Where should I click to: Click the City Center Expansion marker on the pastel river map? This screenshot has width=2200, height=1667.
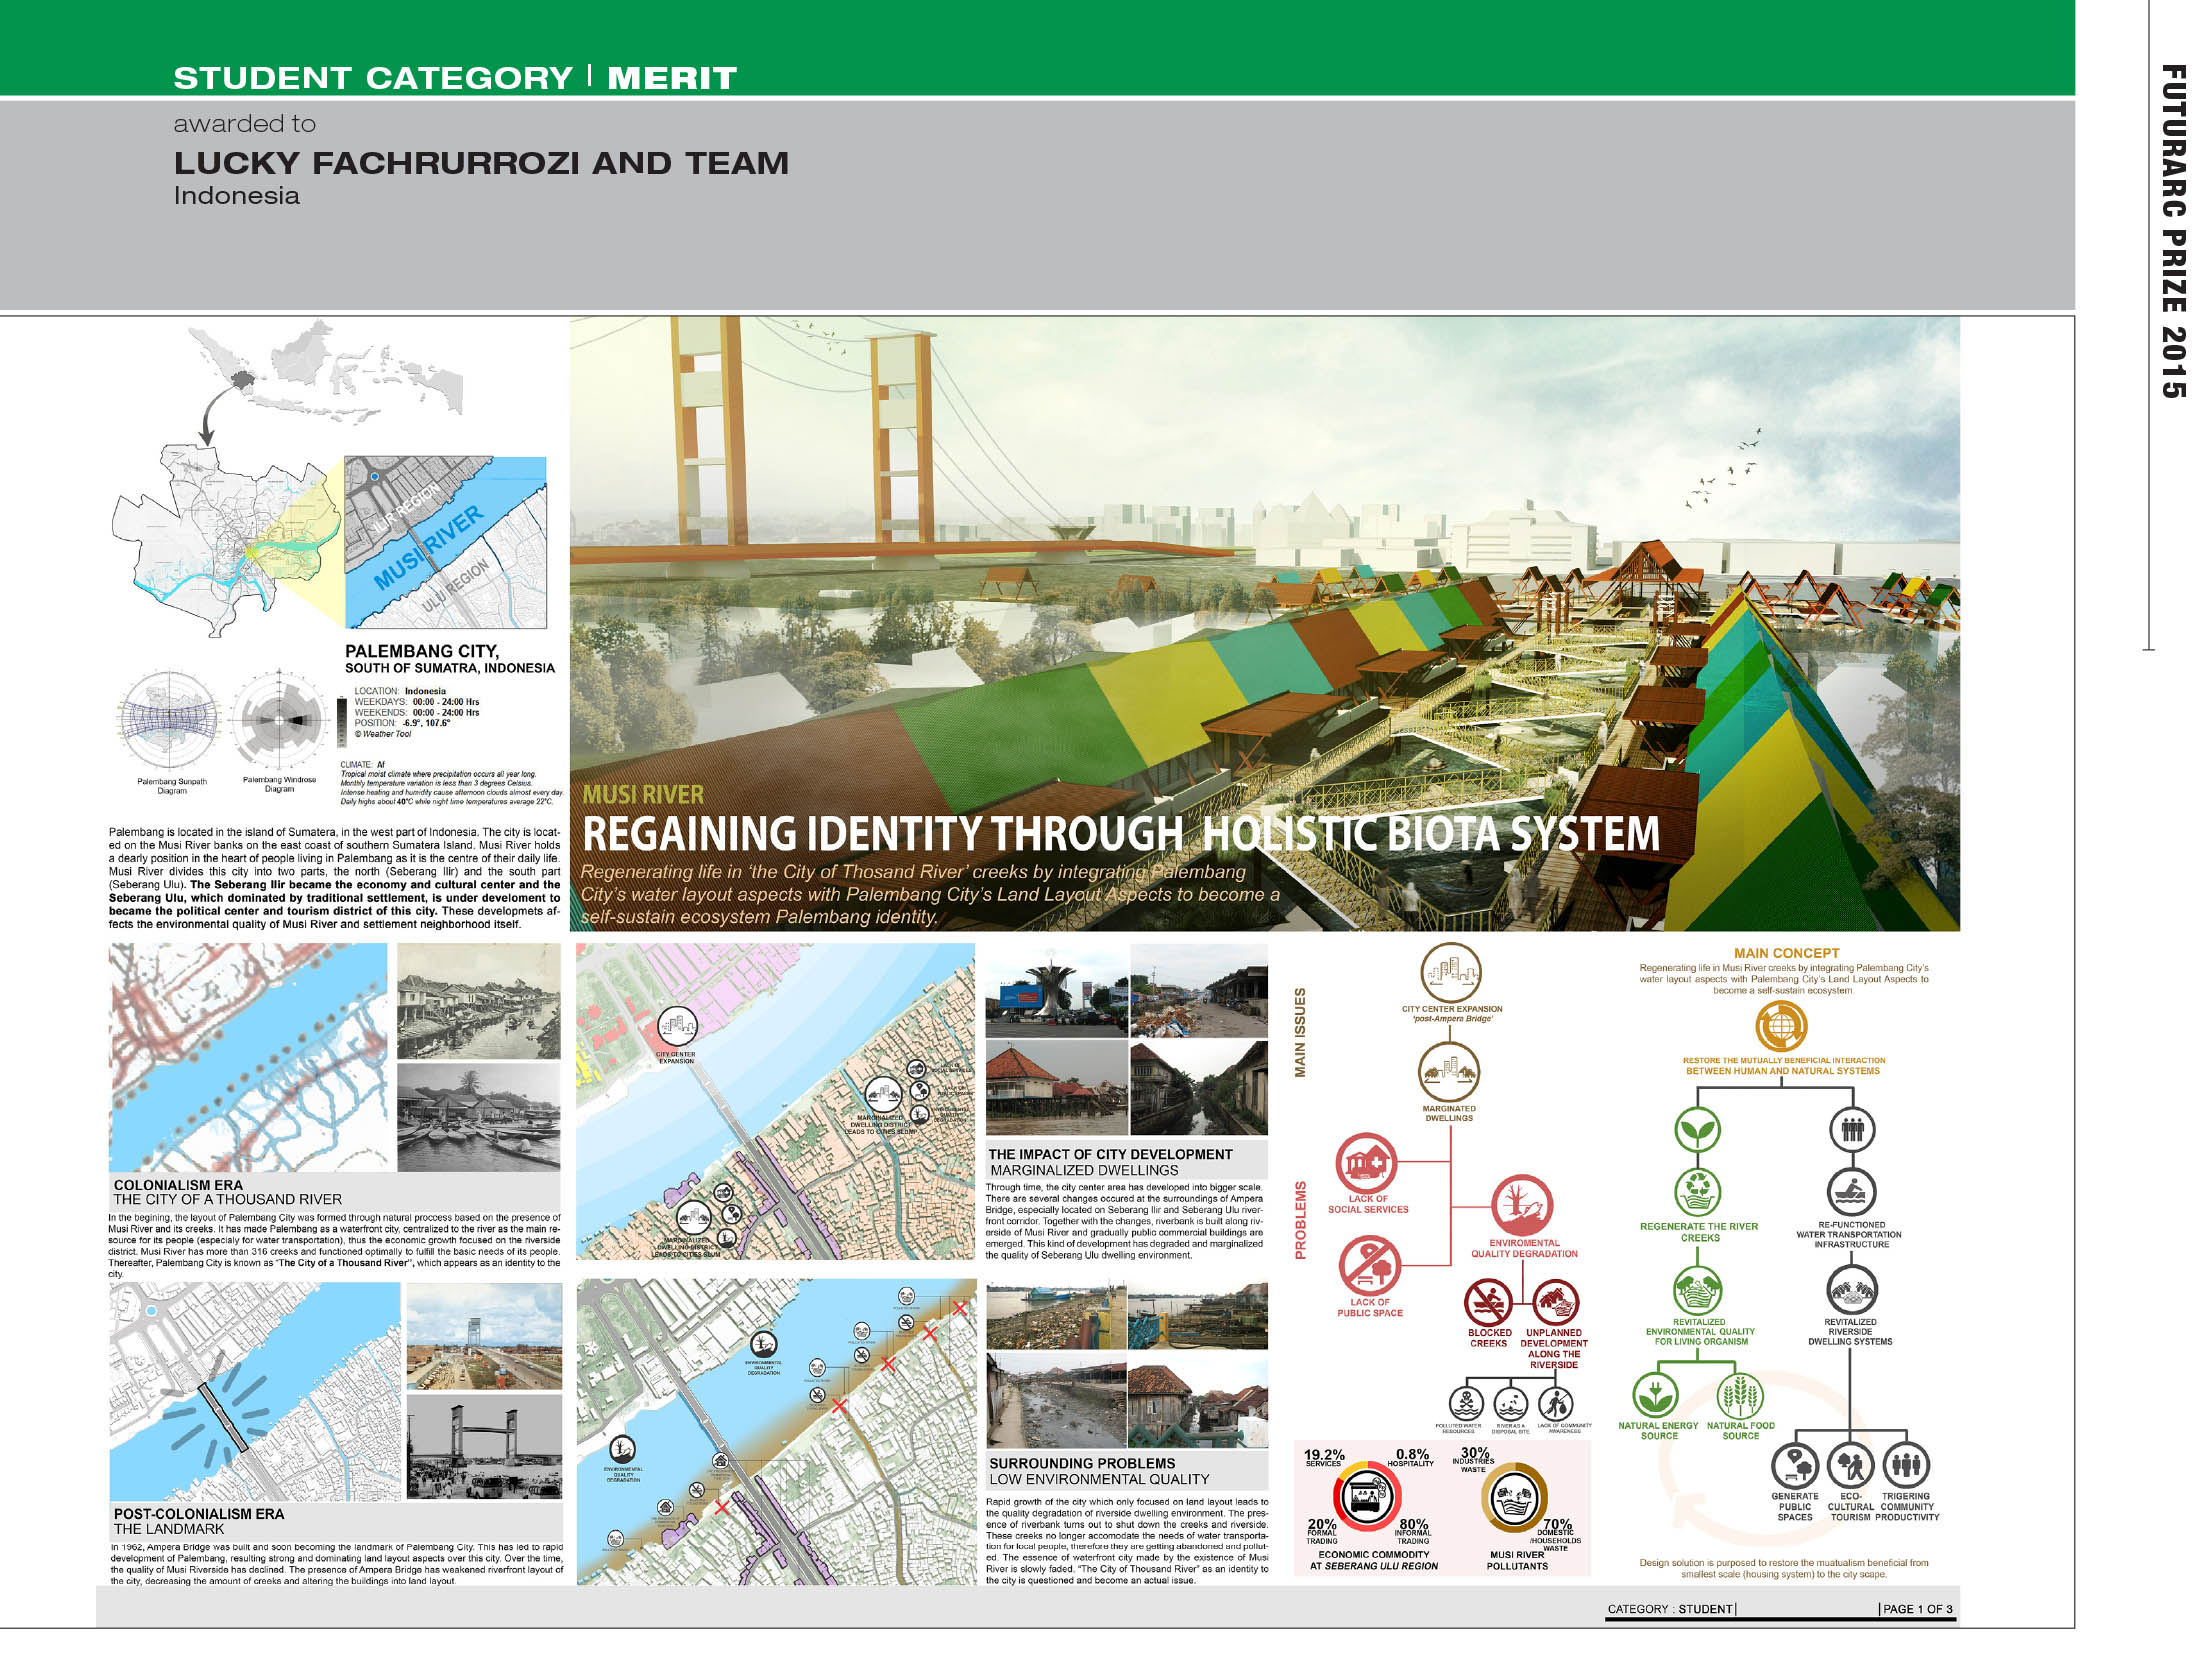click(676, 1027)
